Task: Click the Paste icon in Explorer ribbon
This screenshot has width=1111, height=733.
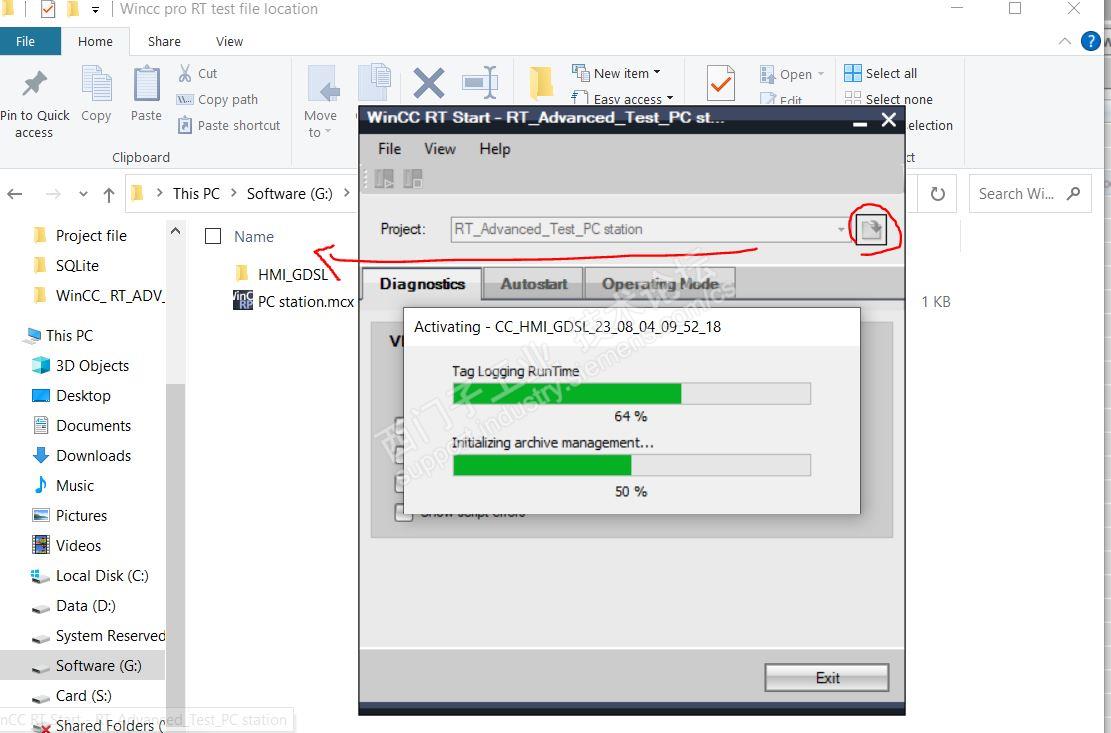Action: [147, 84]
